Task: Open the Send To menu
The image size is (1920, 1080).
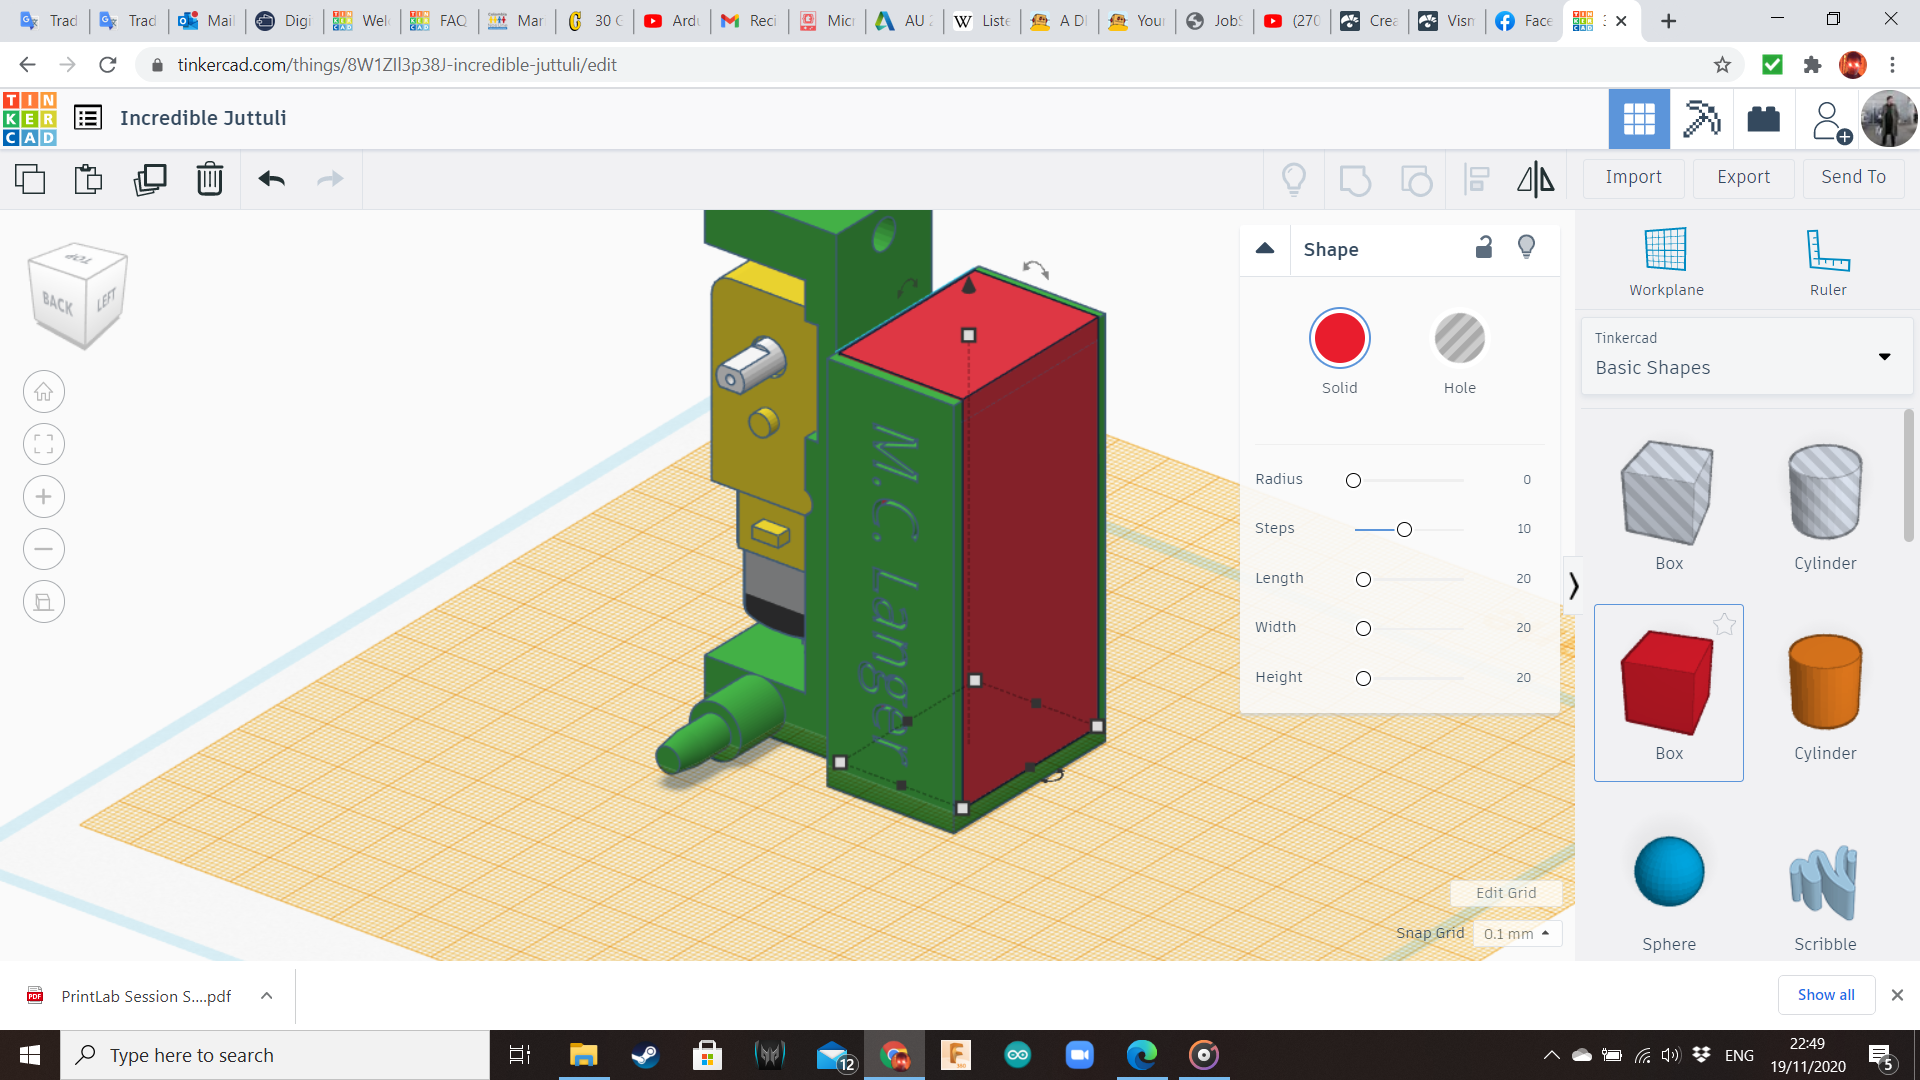Action: (1853, 177)
